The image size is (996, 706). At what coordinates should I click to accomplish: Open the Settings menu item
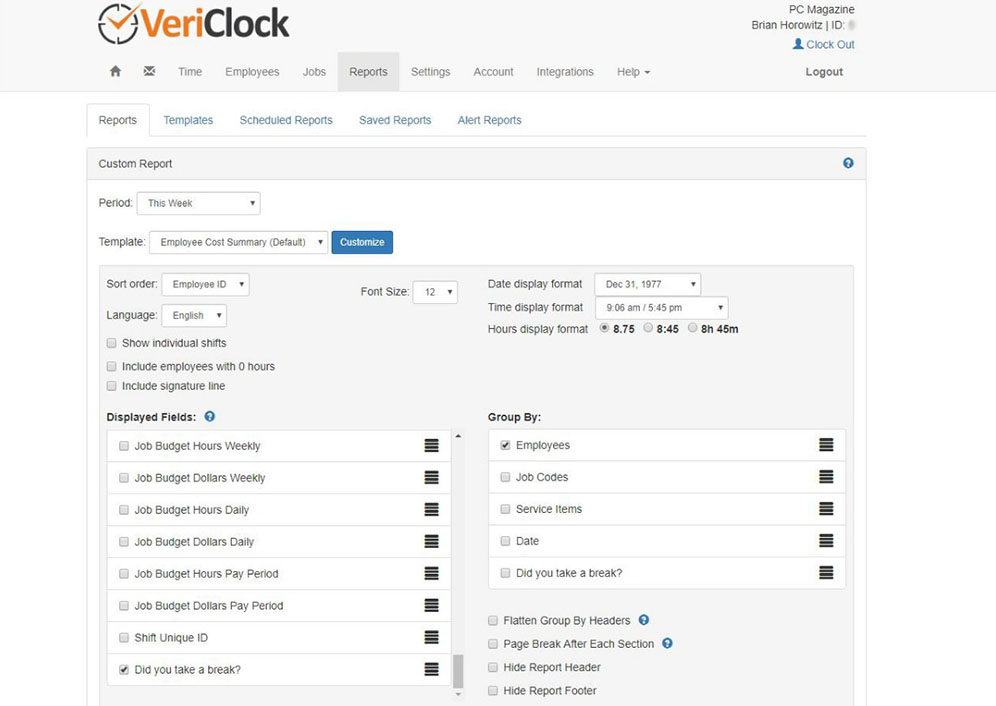pos(430,71)
